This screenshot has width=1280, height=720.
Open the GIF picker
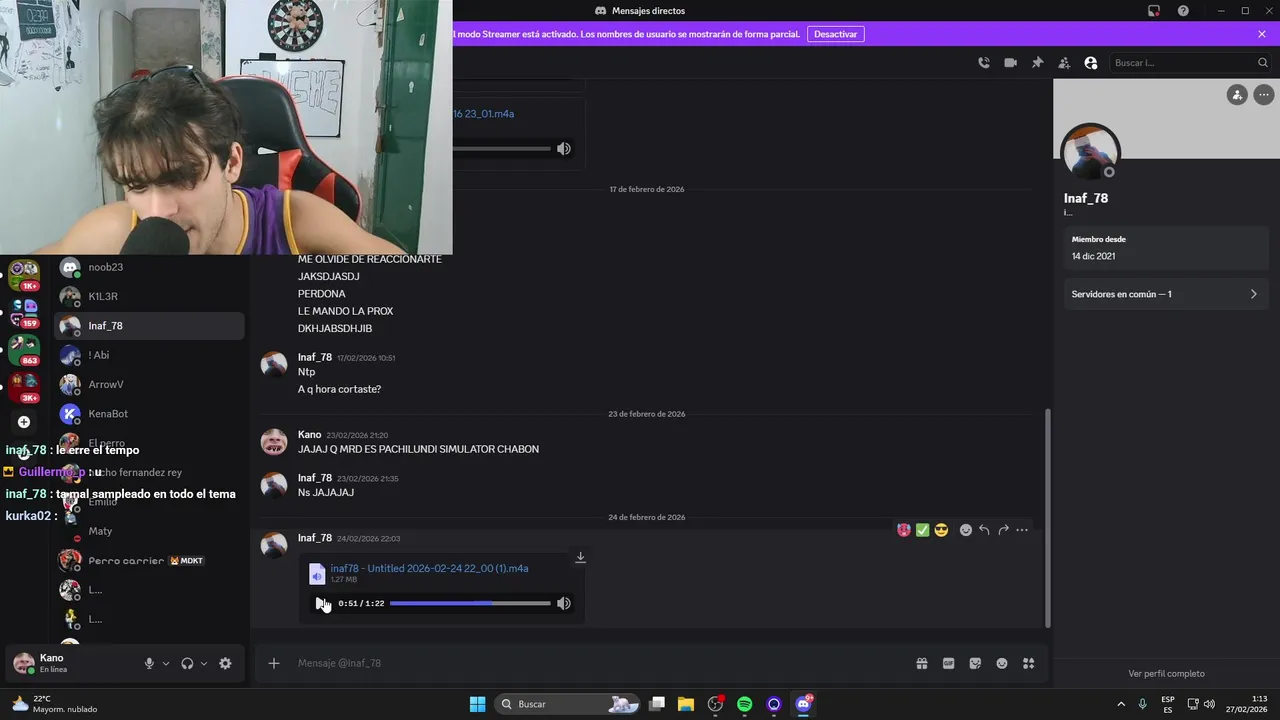(948, 663)
